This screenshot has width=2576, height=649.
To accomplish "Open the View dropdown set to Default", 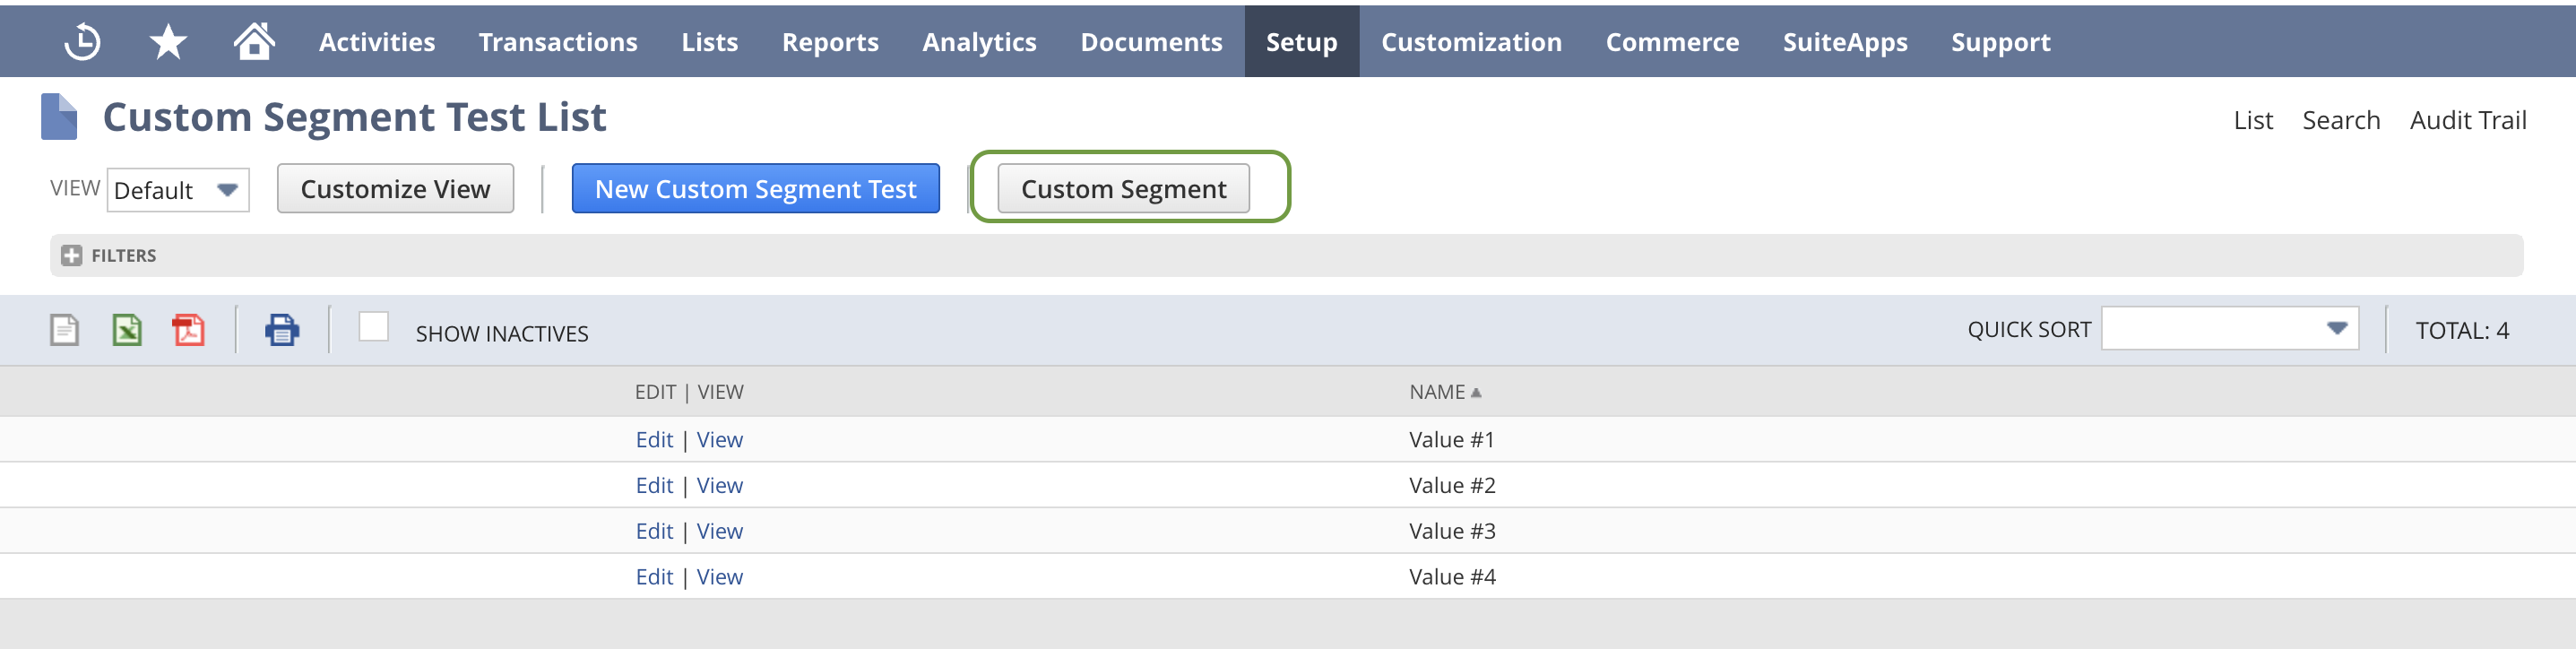I will pyautogui.click(x=178, y=190).
